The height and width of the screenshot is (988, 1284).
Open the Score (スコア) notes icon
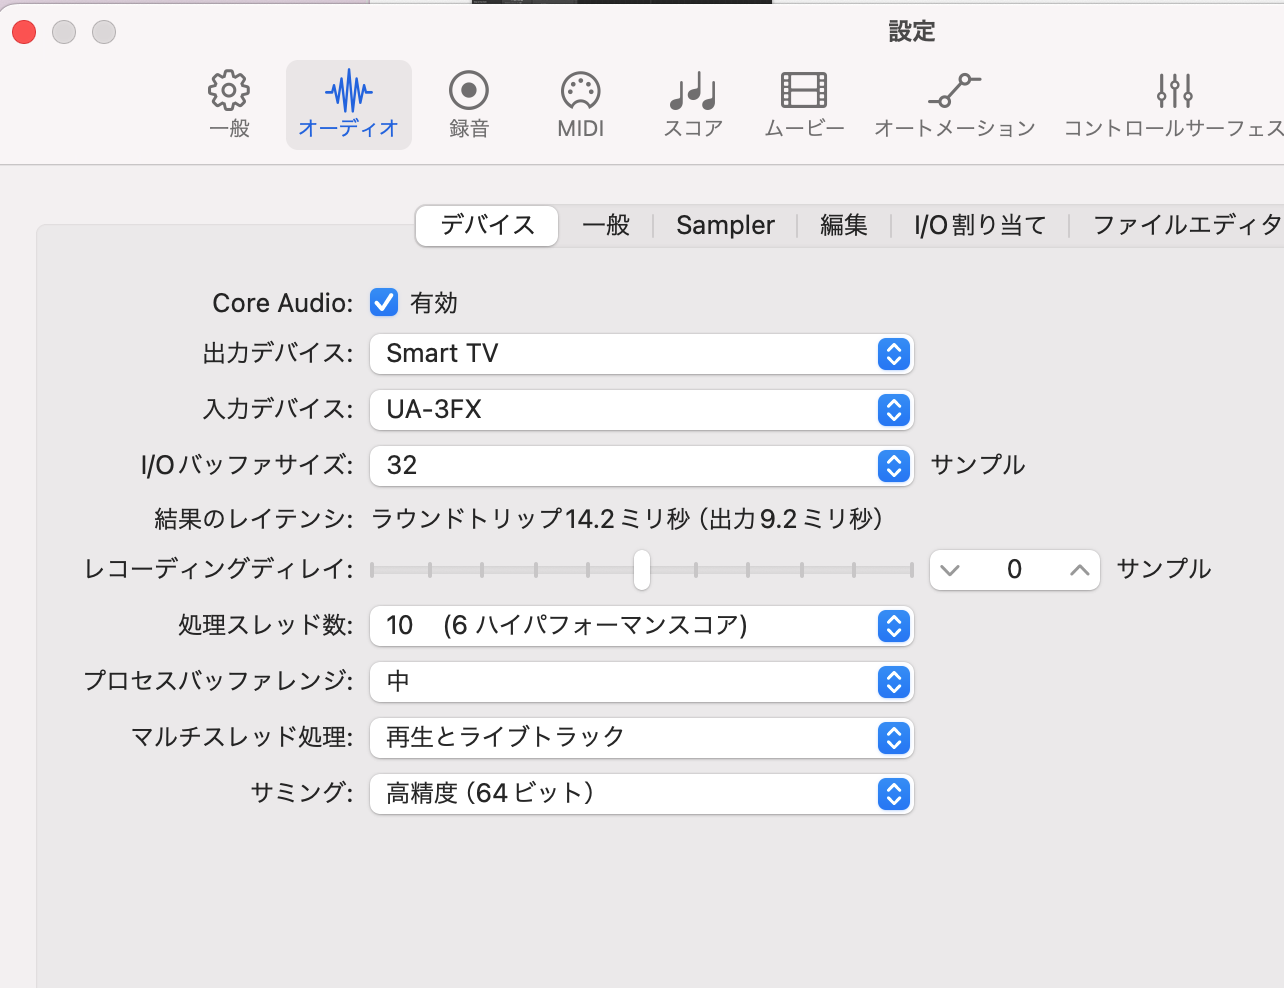click(x=693, y=91)
